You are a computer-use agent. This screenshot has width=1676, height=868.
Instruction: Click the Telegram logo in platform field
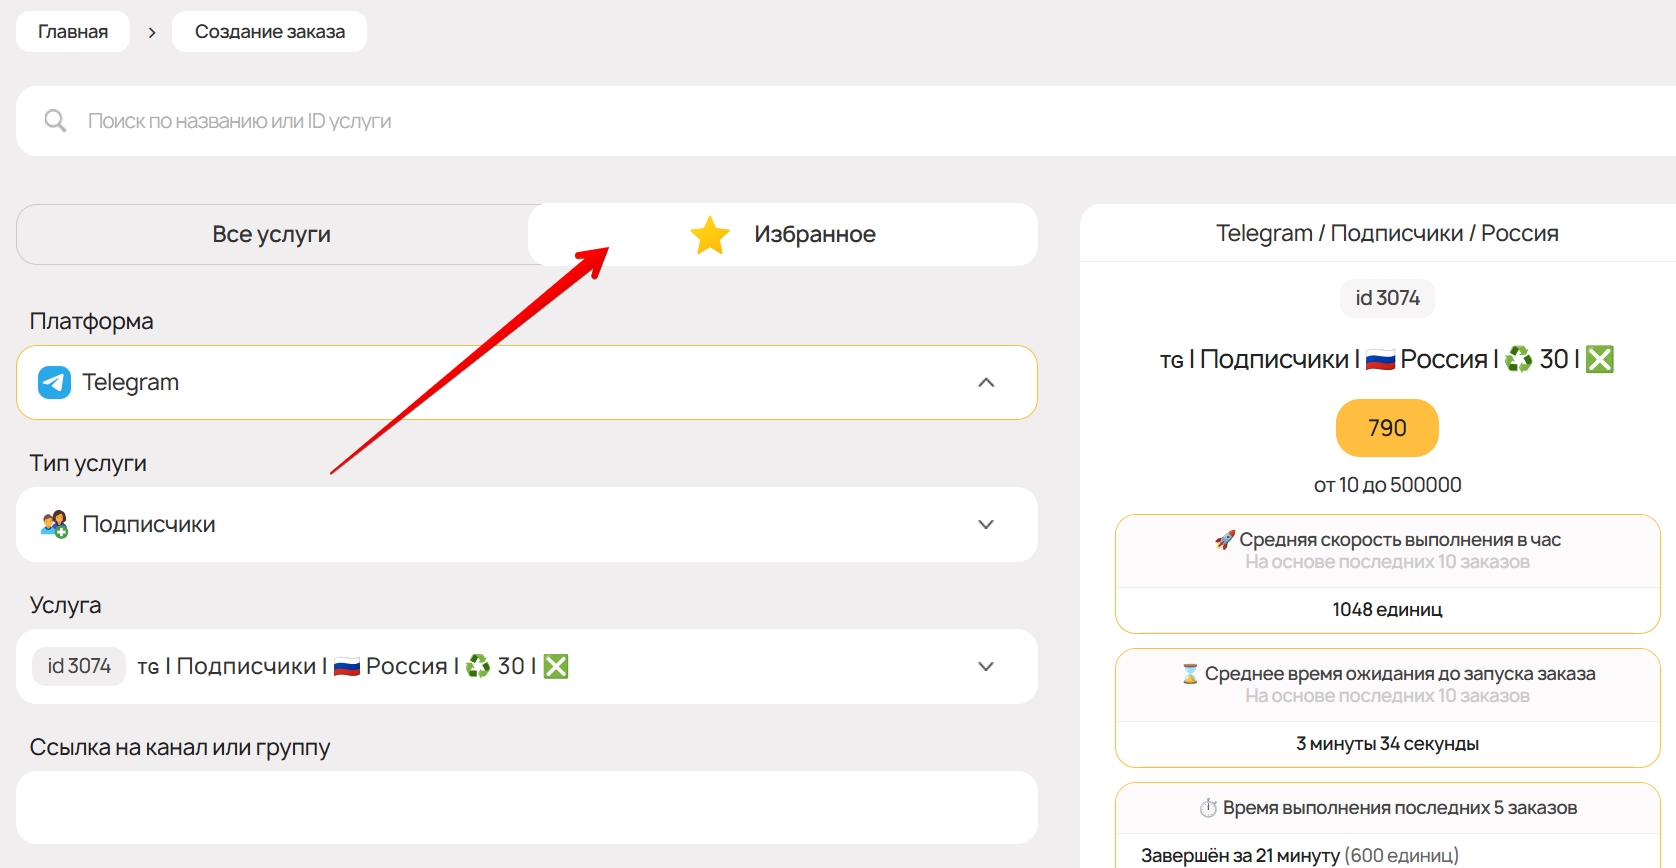(54, 382)
